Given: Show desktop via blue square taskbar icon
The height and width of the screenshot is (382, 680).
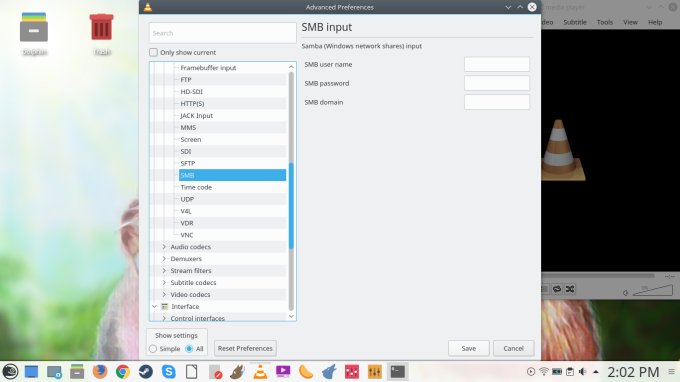Looking at the screenshot, I should [x=31, y=372].
